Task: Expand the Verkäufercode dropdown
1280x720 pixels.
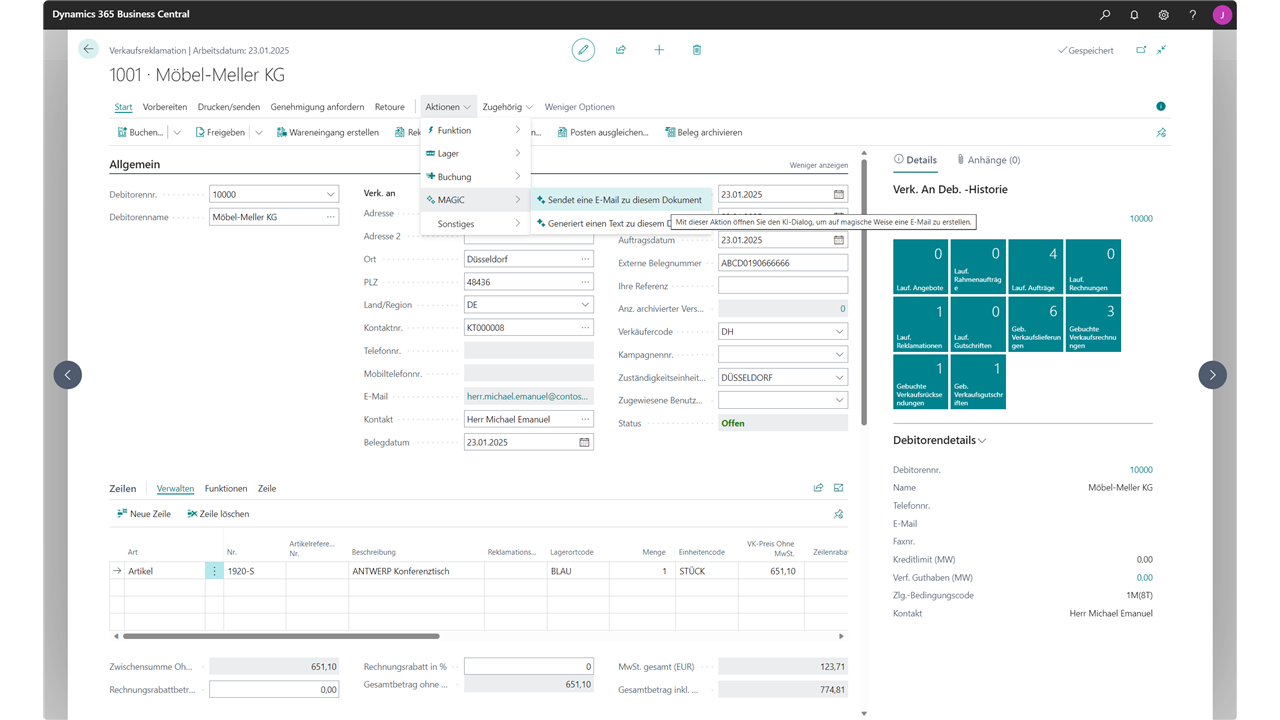Action: click(x=839, y=332)
